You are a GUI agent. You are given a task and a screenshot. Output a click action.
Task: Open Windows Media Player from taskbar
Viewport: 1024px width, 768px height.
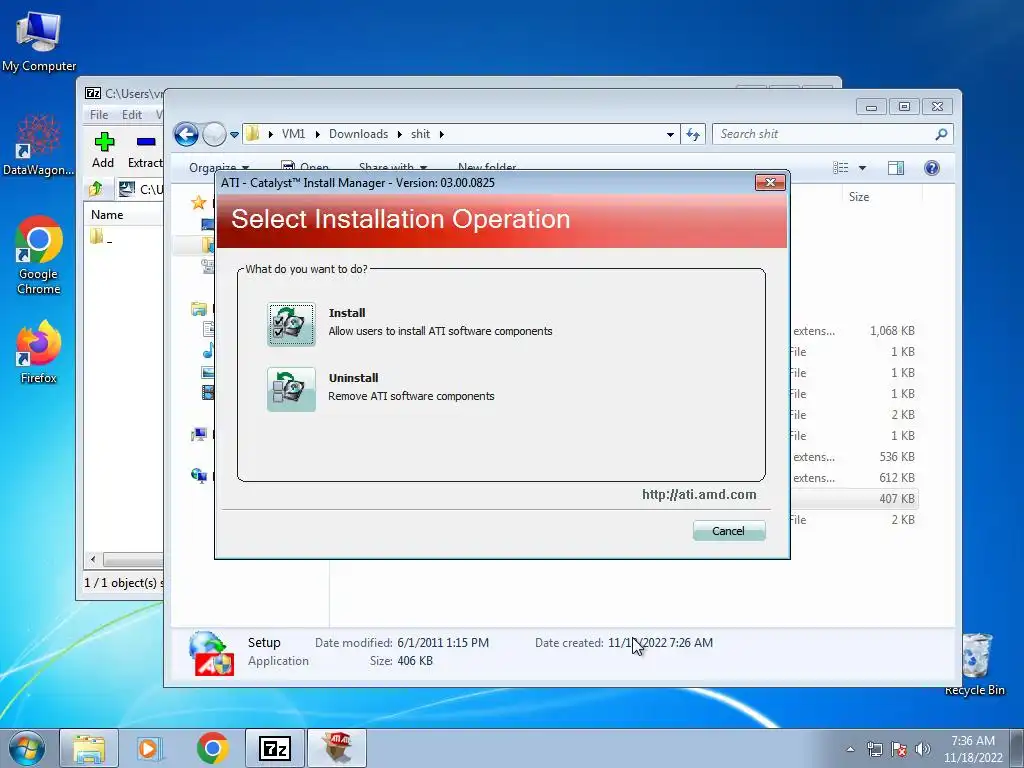coord(150,748)
